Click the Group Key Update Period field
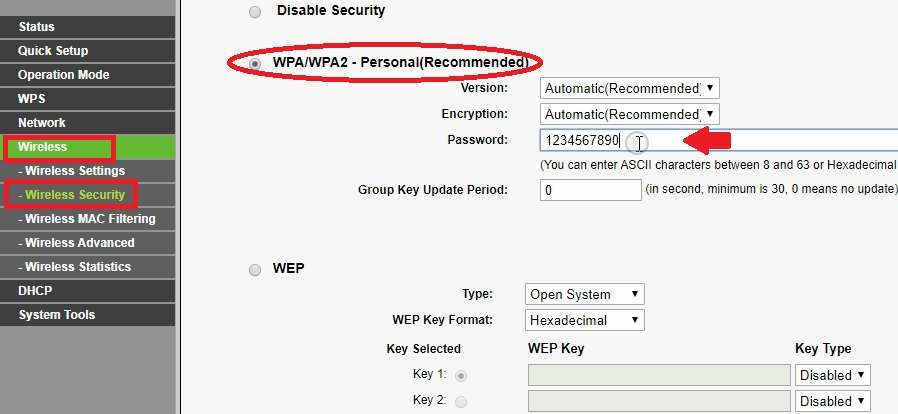Viewport: 898px width, 414px height. (x=590, y=190)
